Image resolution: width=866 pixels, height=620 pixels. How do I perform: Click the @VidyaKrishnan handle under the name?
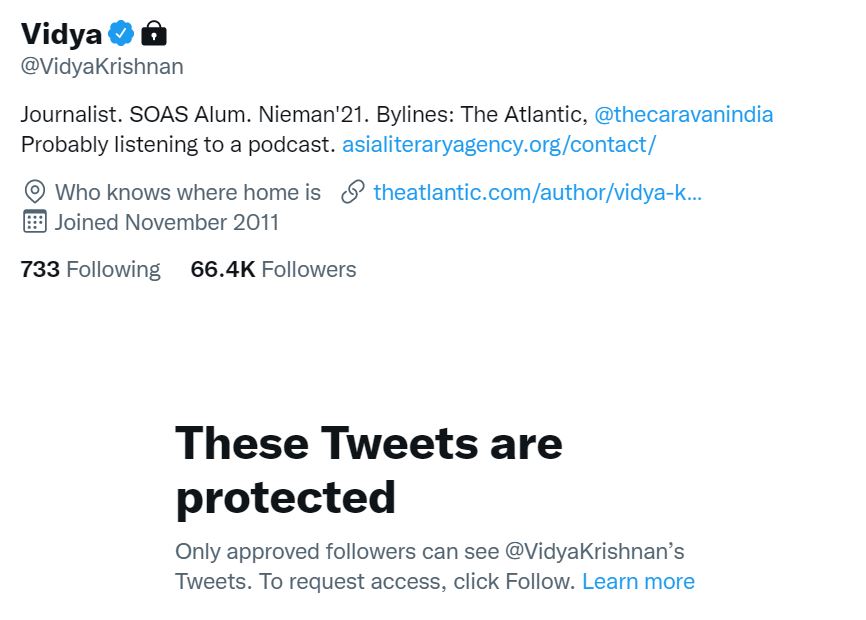click(x=102, y=67)
